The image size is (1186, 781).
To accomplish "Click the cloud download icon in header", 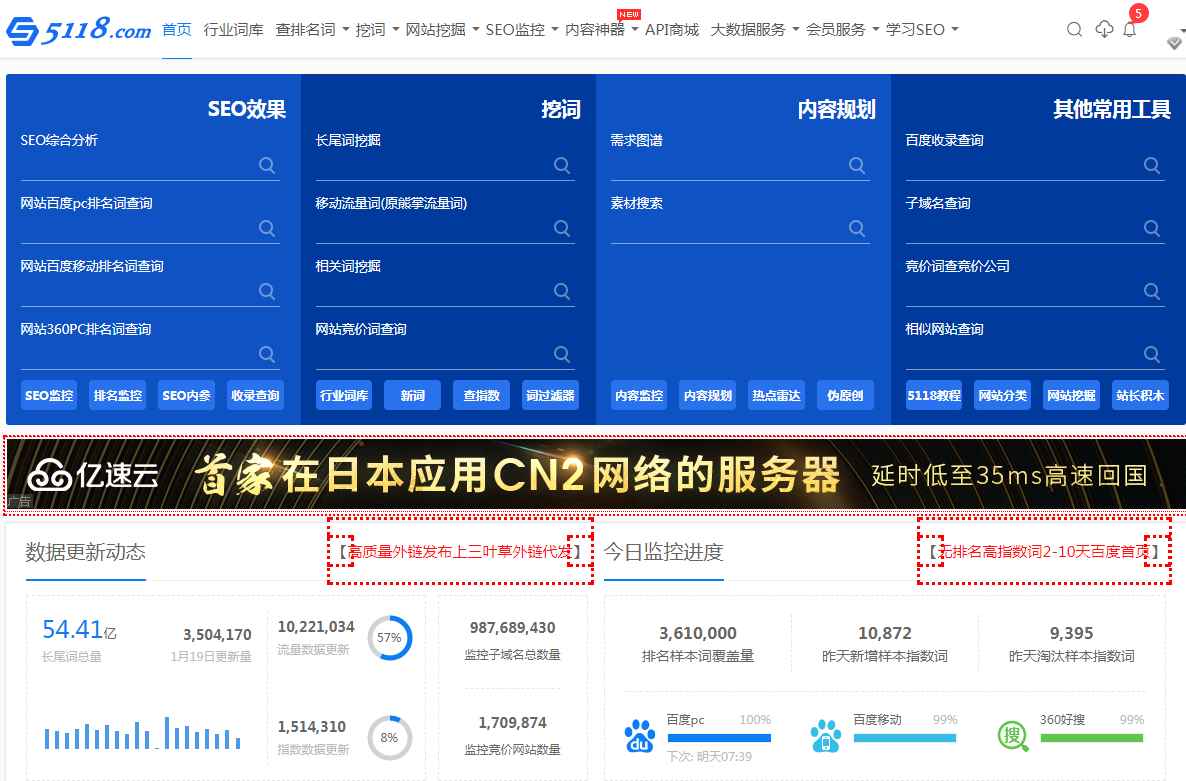I will click(x=1104, y=30).
